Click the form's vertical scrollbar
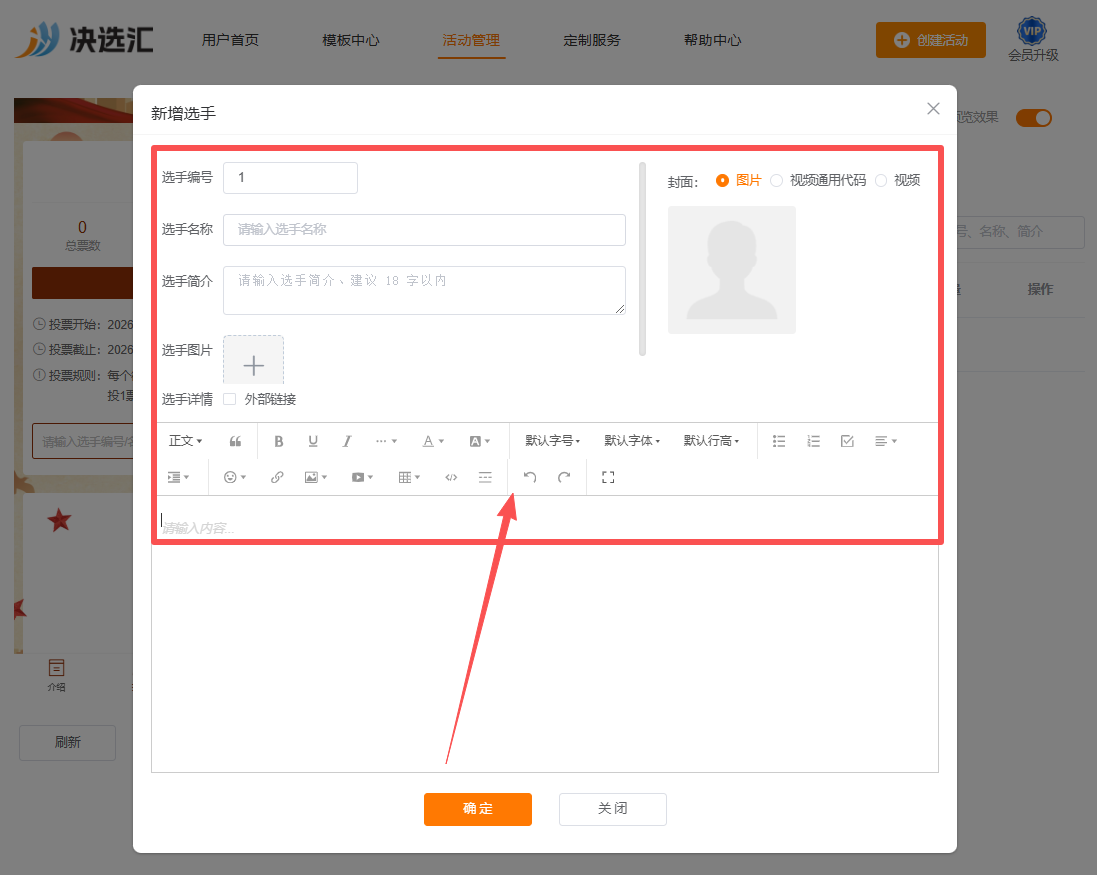 [x=642, y=259]
